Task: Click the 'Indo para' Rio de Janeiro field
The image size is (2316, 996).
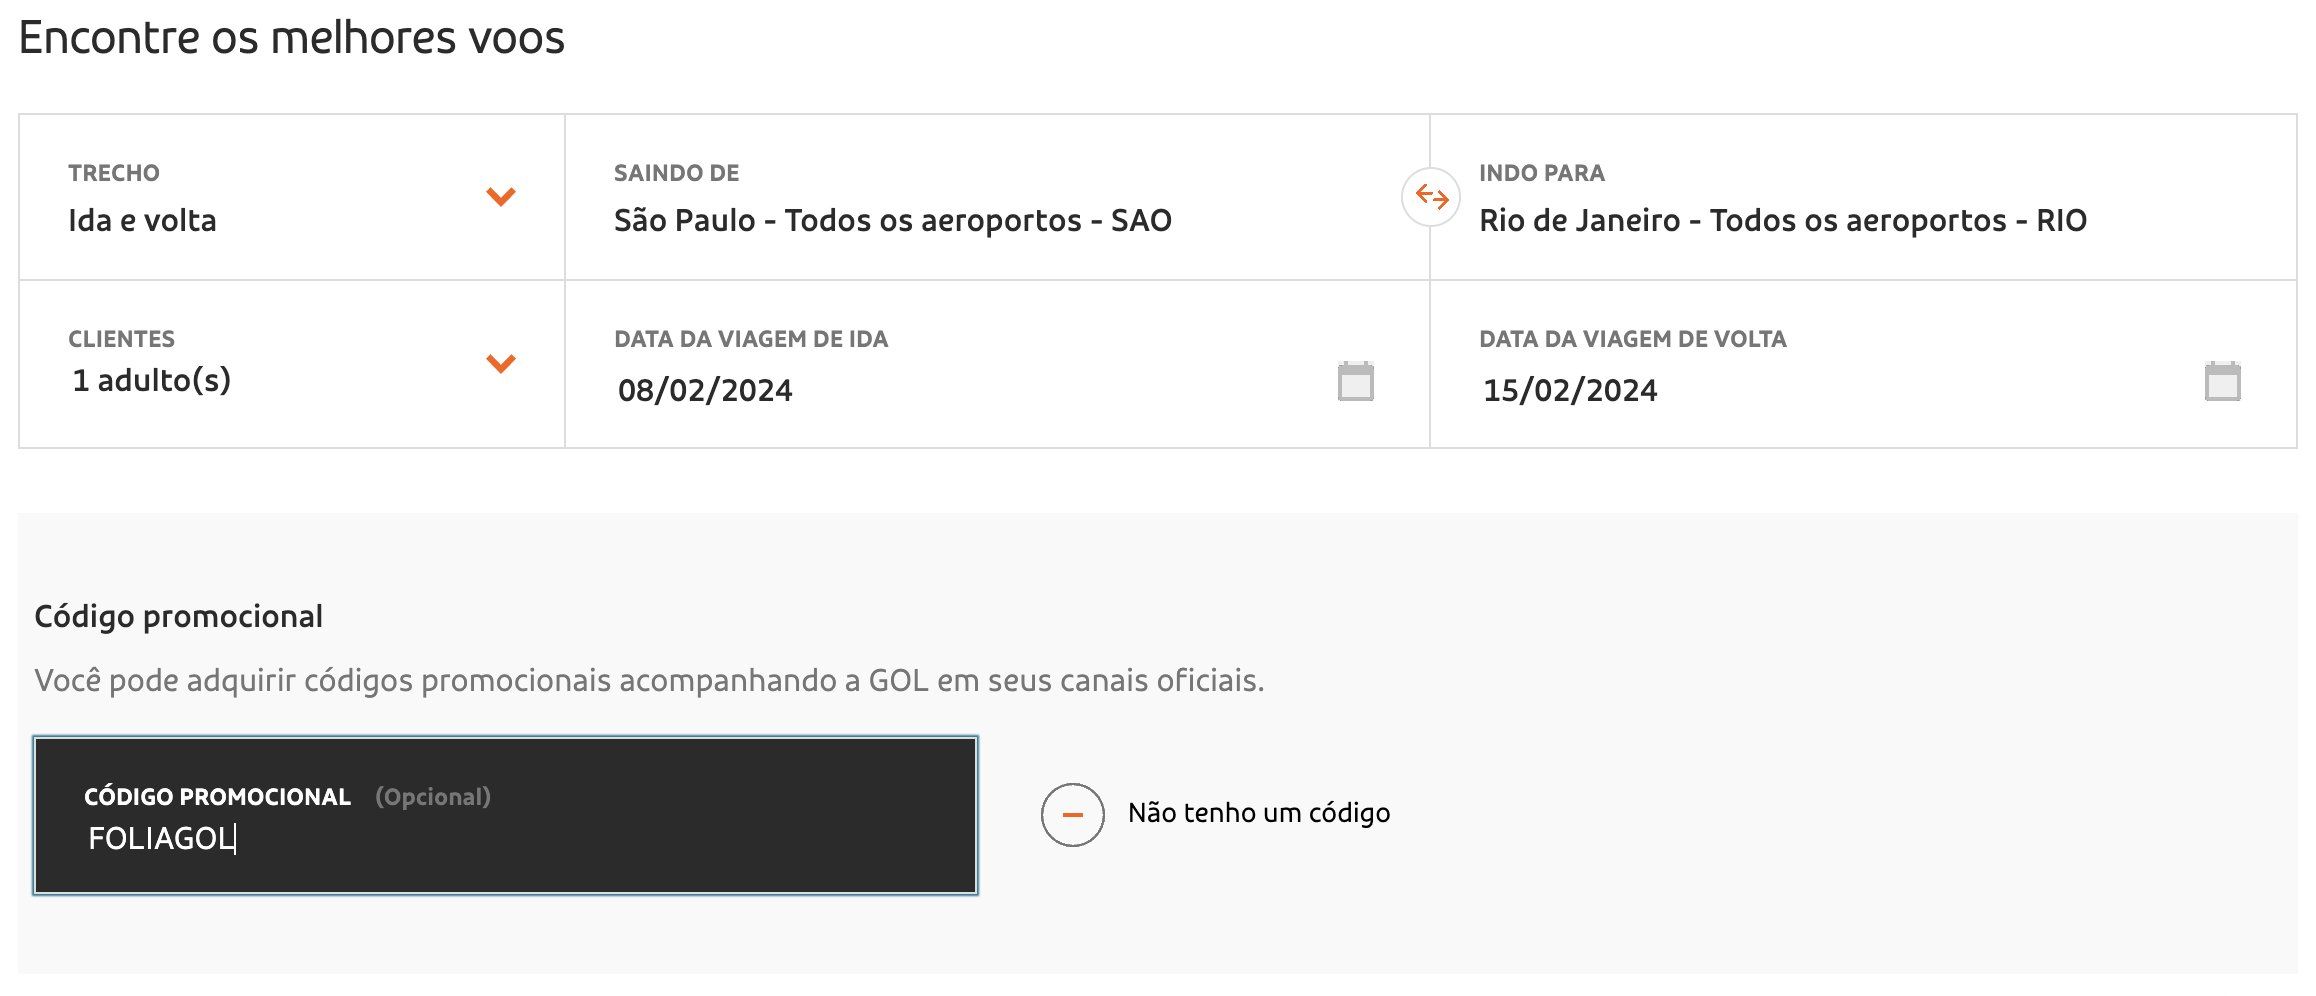Action: pyautogui.click(x=1863, y=197)
